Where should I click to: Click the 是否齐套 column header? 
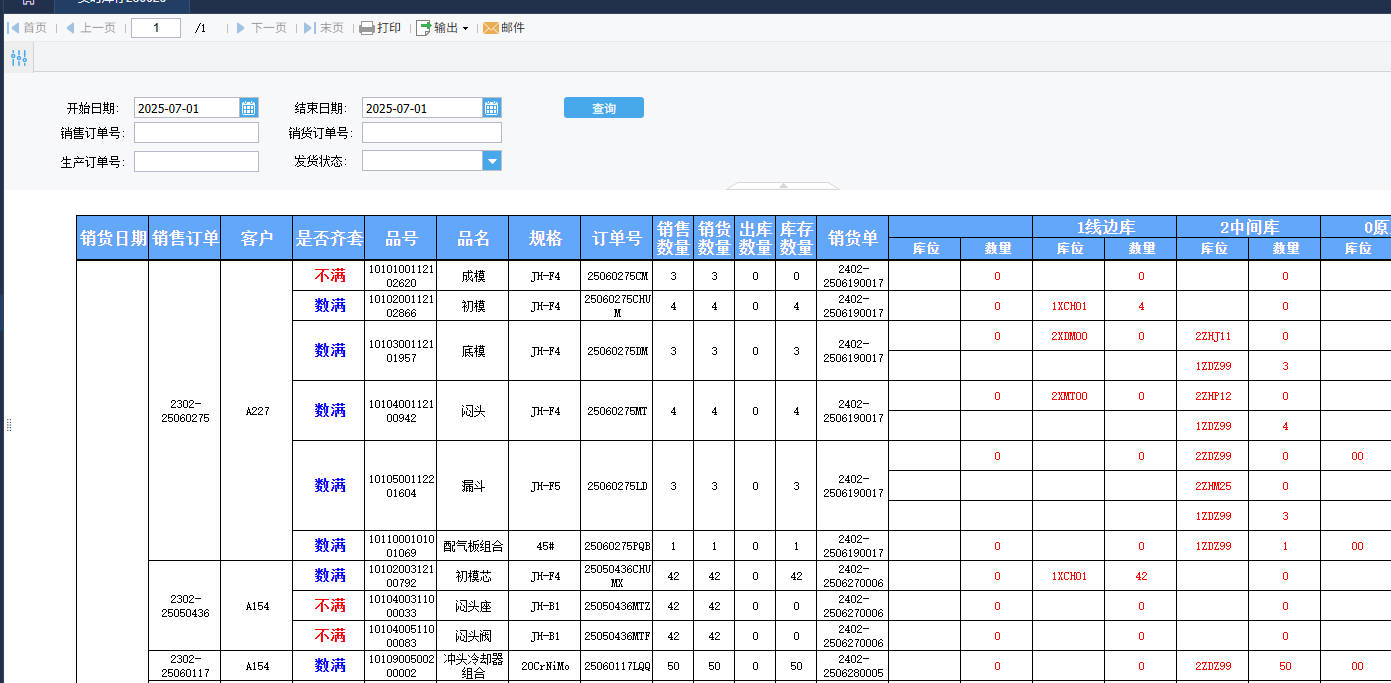click(x=329, y=238)
